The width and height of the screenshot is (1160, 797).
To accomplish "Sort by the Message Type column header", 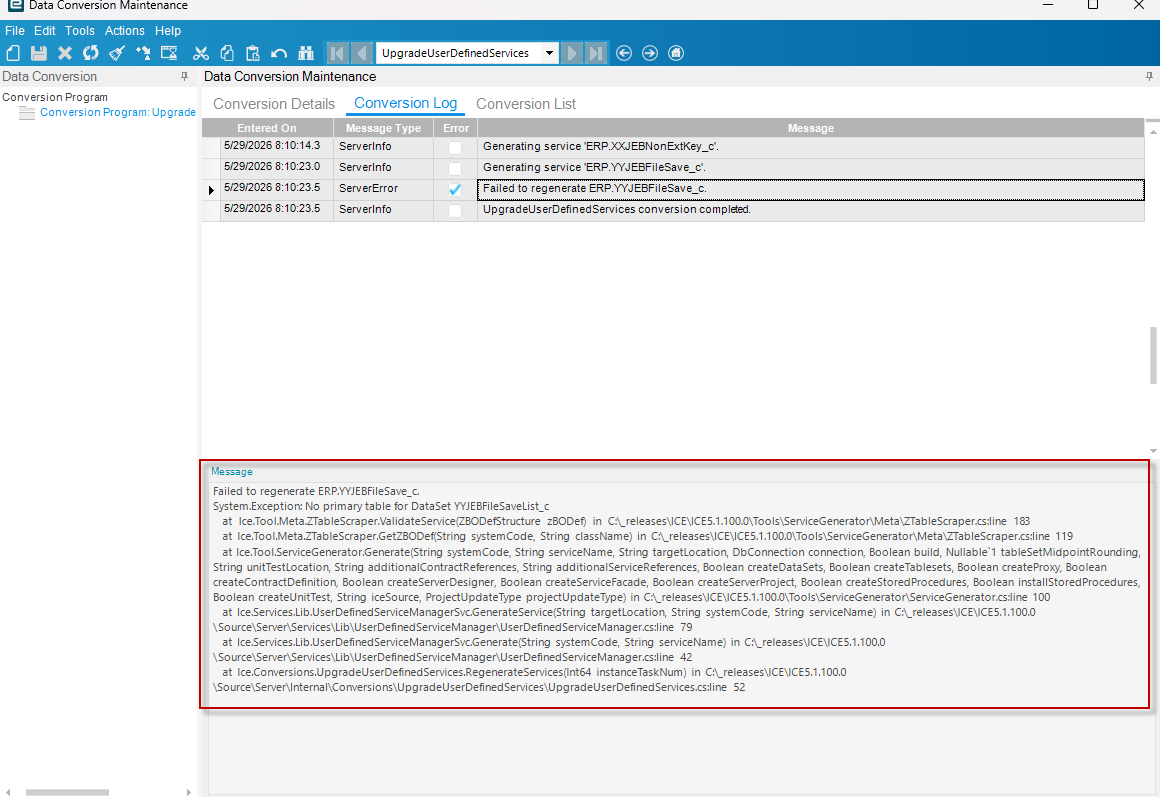I will 383,128.
